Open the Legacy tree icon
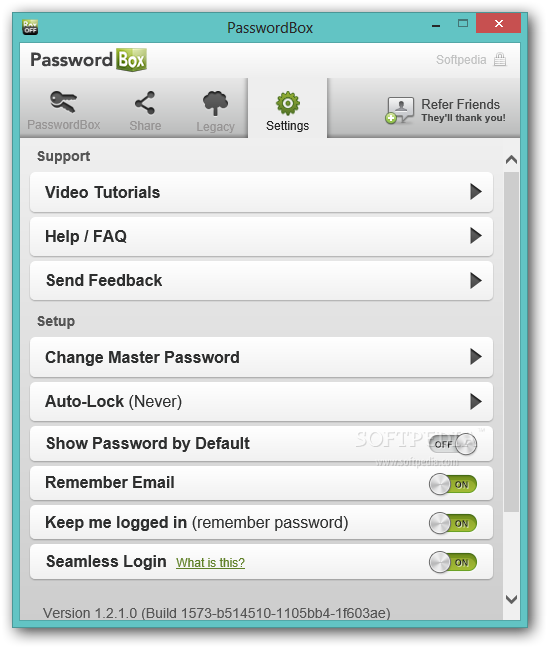This screenshot has height=648, width=548. [x=215, y=103]
